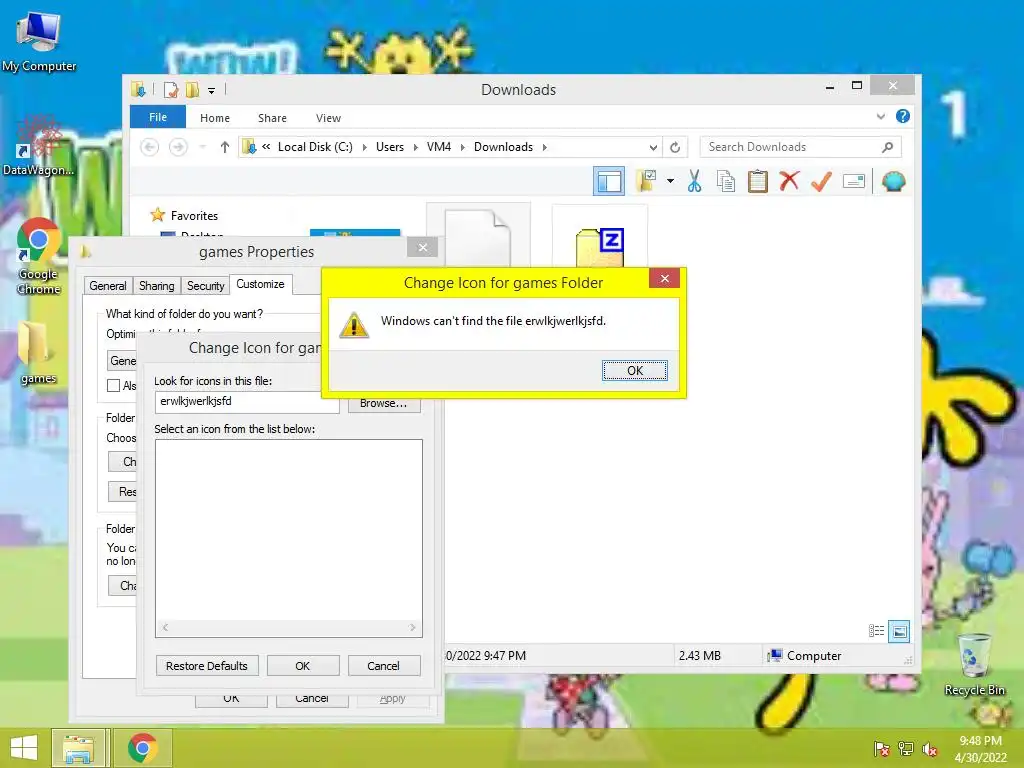This screenshot has width=1024, height=768.
Task: Click the icon file path input field
Action: tap(247, 402)
